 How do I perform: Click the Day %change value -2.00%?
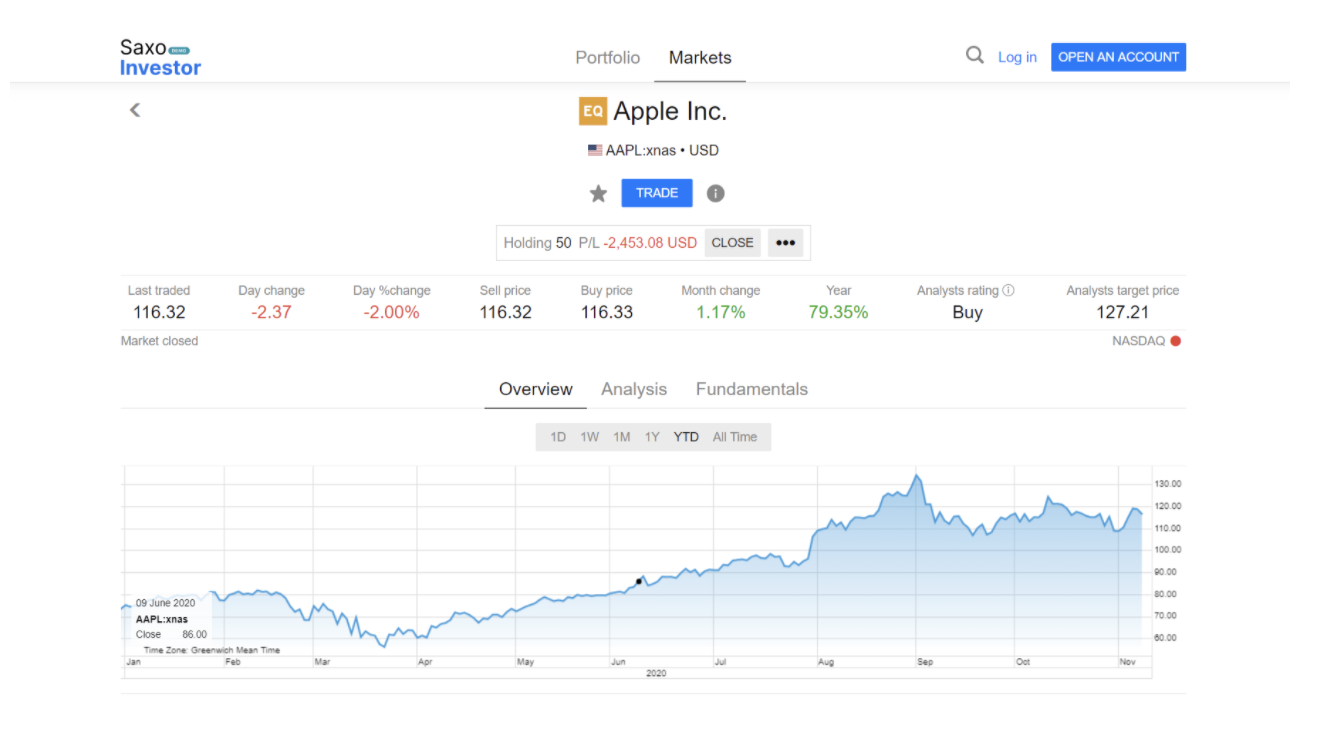(391, 312)
